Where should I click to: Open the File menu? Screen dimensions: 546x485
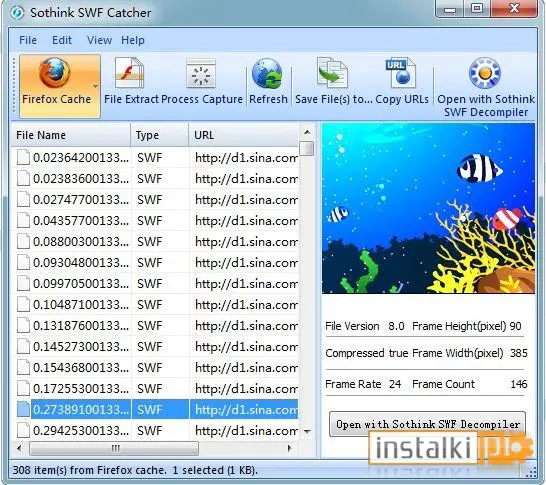28,40
